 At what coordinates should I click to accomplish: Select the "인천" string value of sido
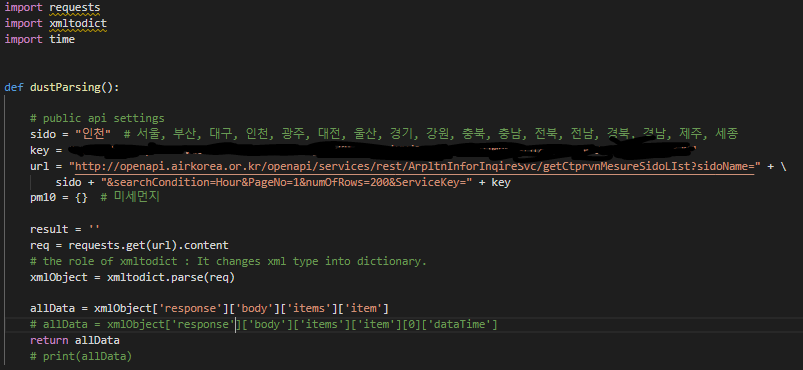(93, 134)
